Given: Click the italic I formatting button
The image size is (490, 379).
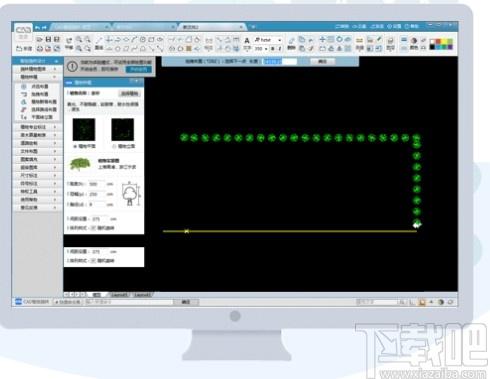Looking at the screenshot, I should point(279,49).
